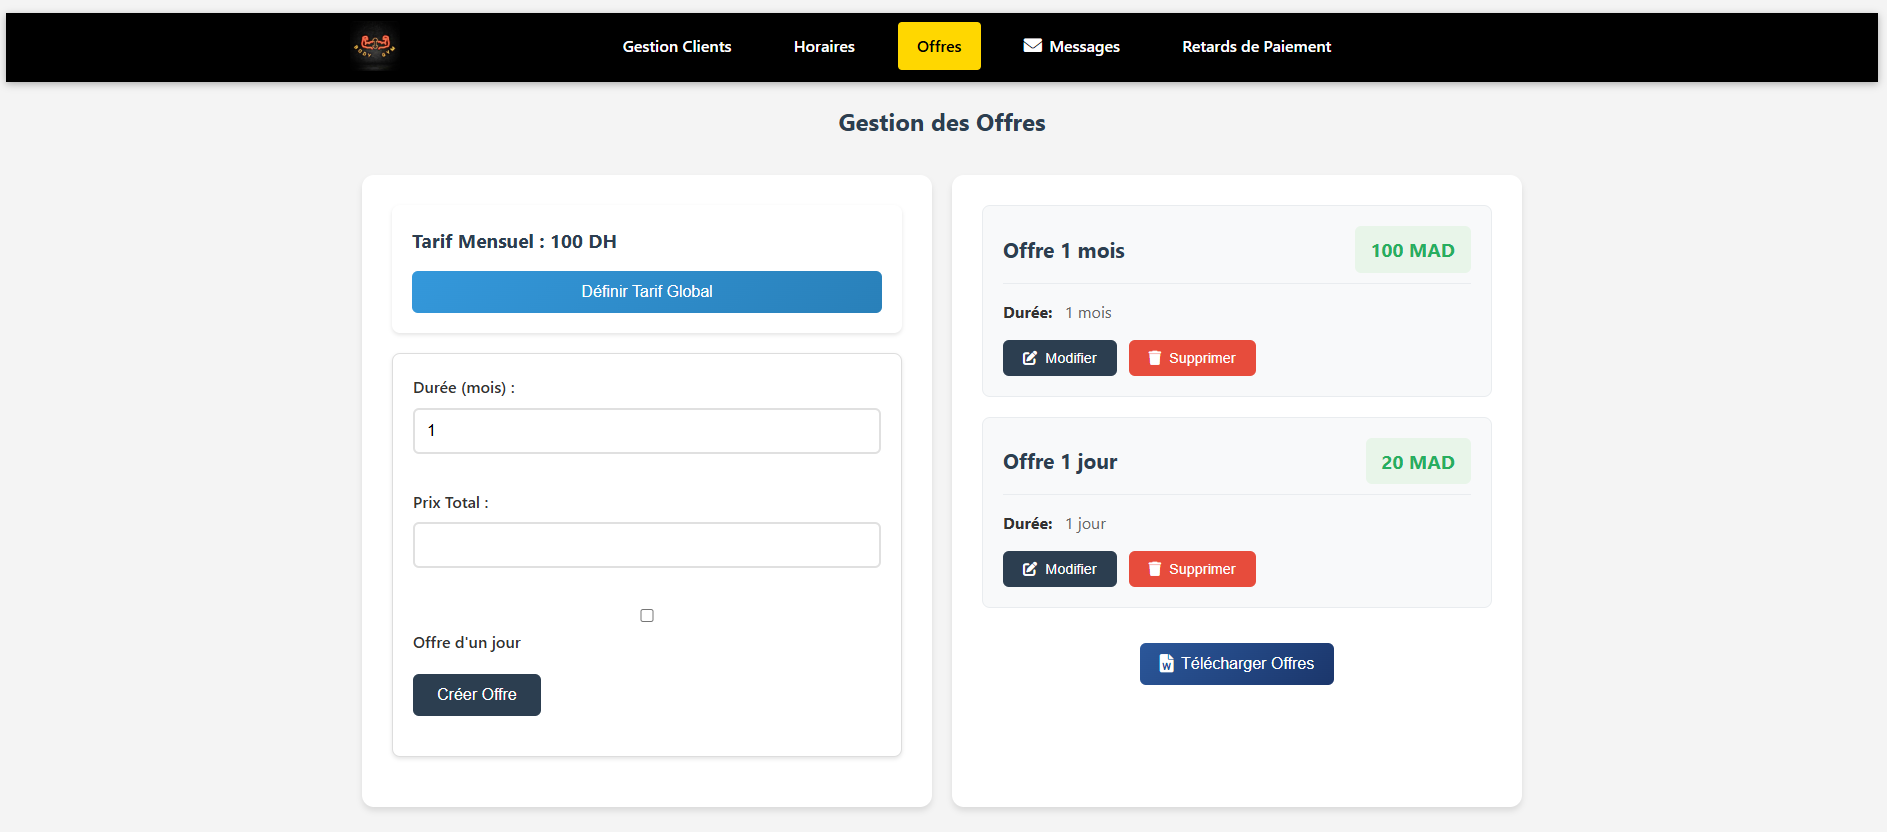1887x832 pixels.
Task: Click edit pencil icon on Offre 1 mois
Action: pyautogui.click(x=1030, y=358)
